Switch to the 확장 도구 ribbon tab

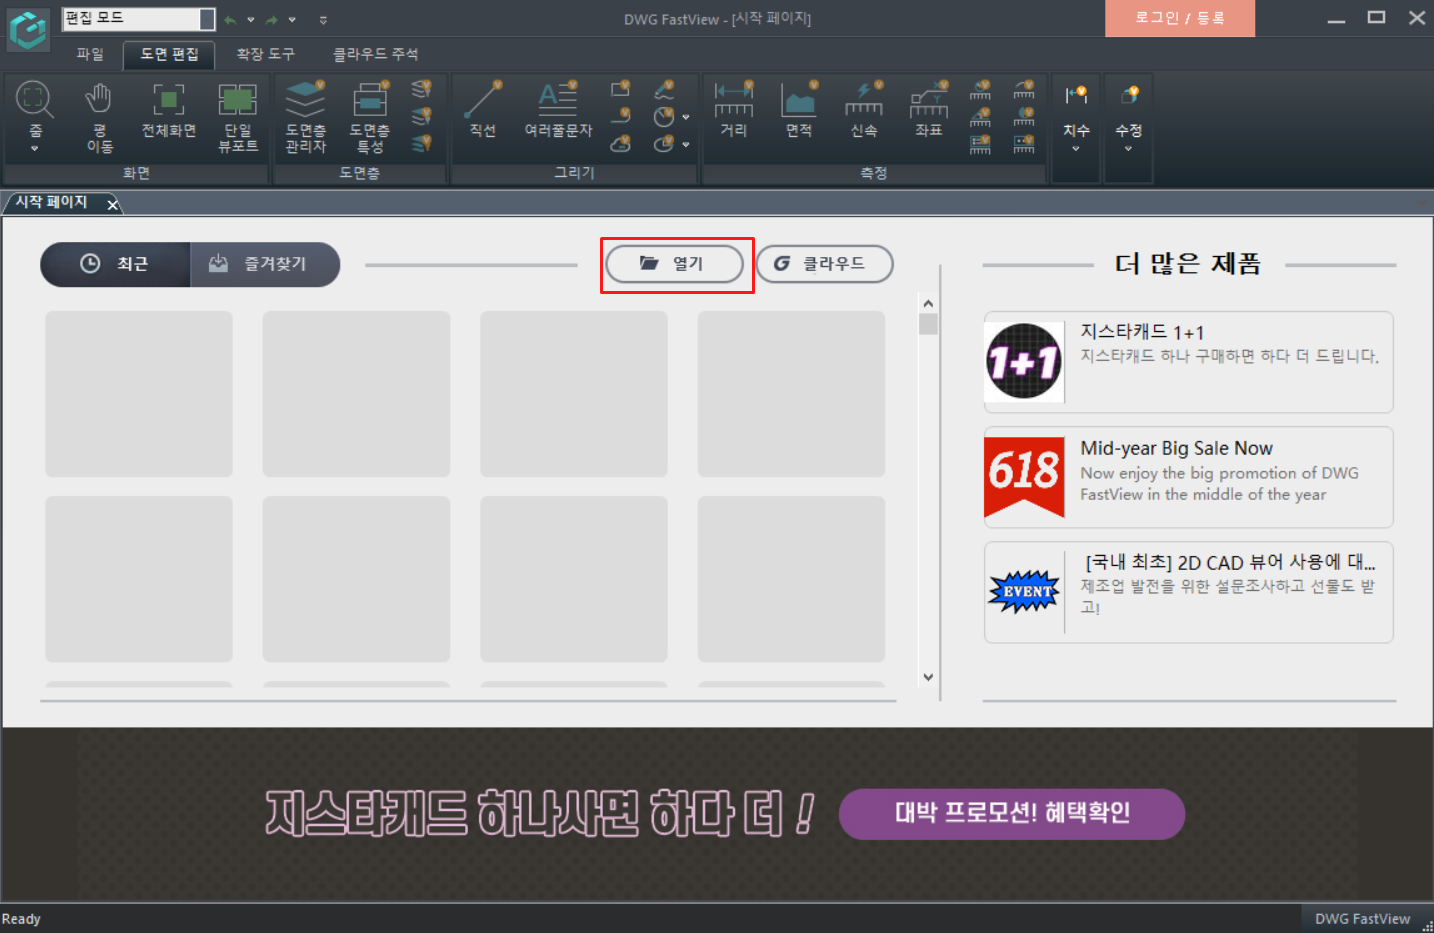tap(265, 54)
